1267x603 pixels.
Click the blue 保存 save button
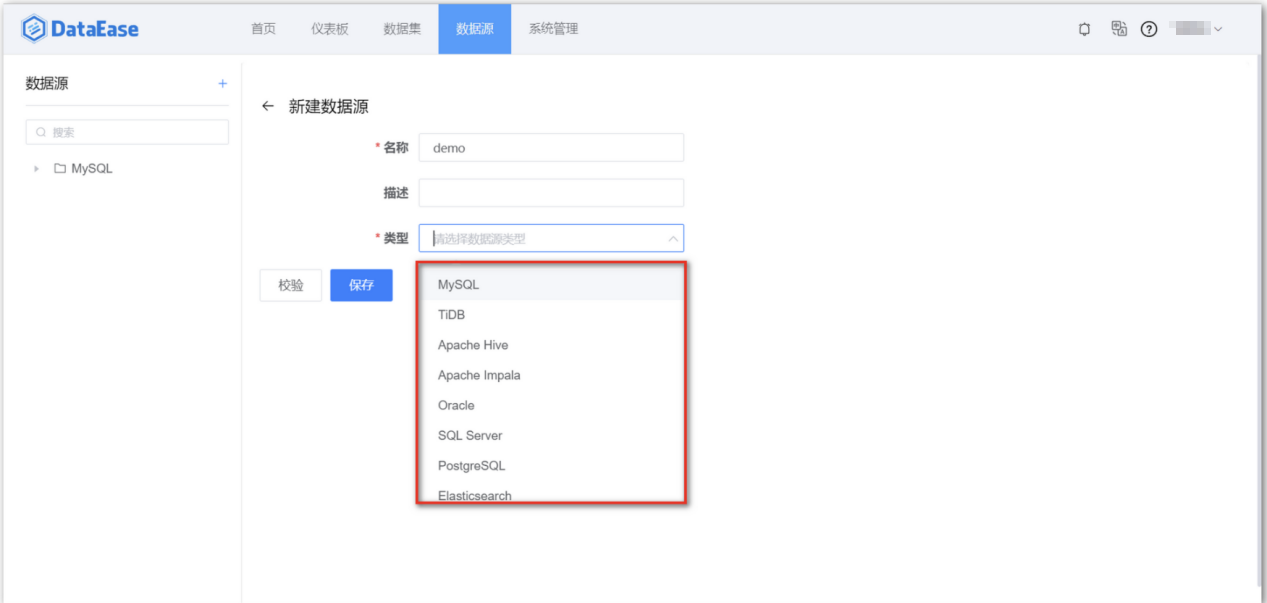coord(361,285)
